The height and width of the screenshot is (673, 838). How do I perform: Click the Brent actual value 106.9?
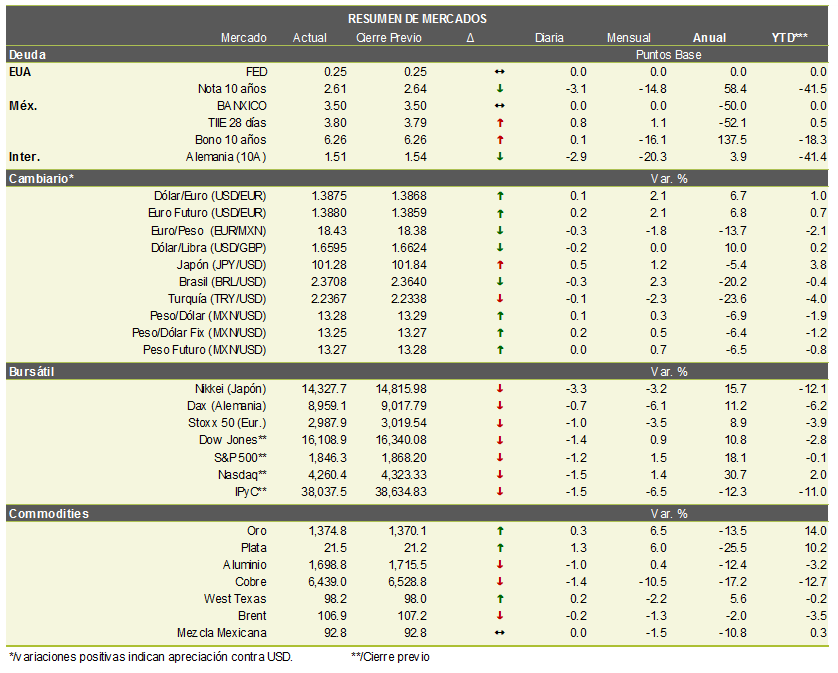(332, 616)
